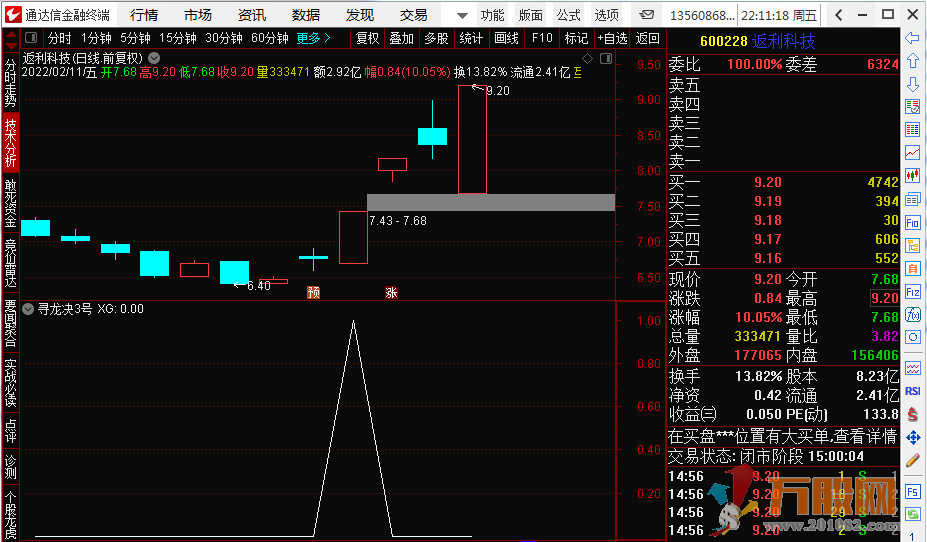This screenshot has height=542, width=927.
Task: Click the green refresh icon in sidebar
Action: pyautogui.click(x=912, y=514)
